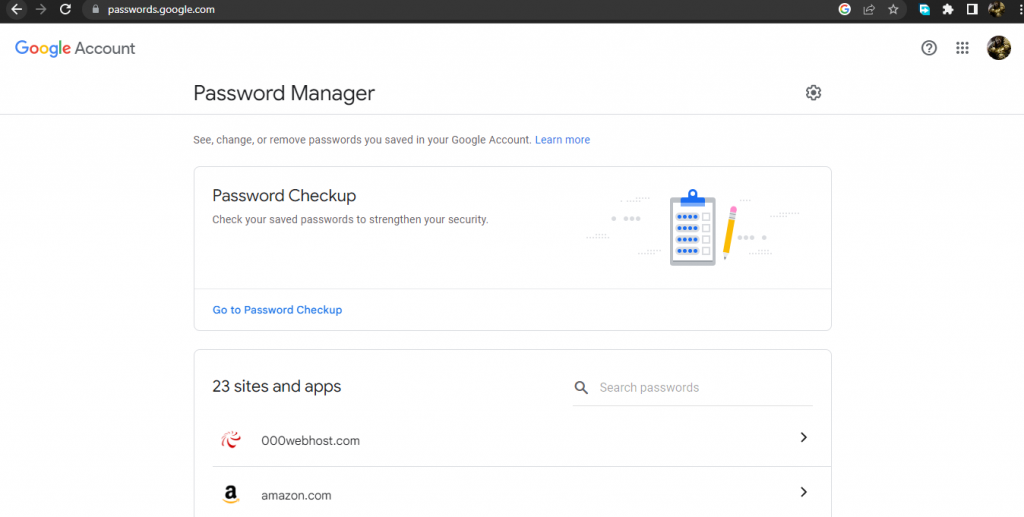Expand the 000webhost.com entry chevron
This screenshot has width=1024, height=517.
pos(804,437)
